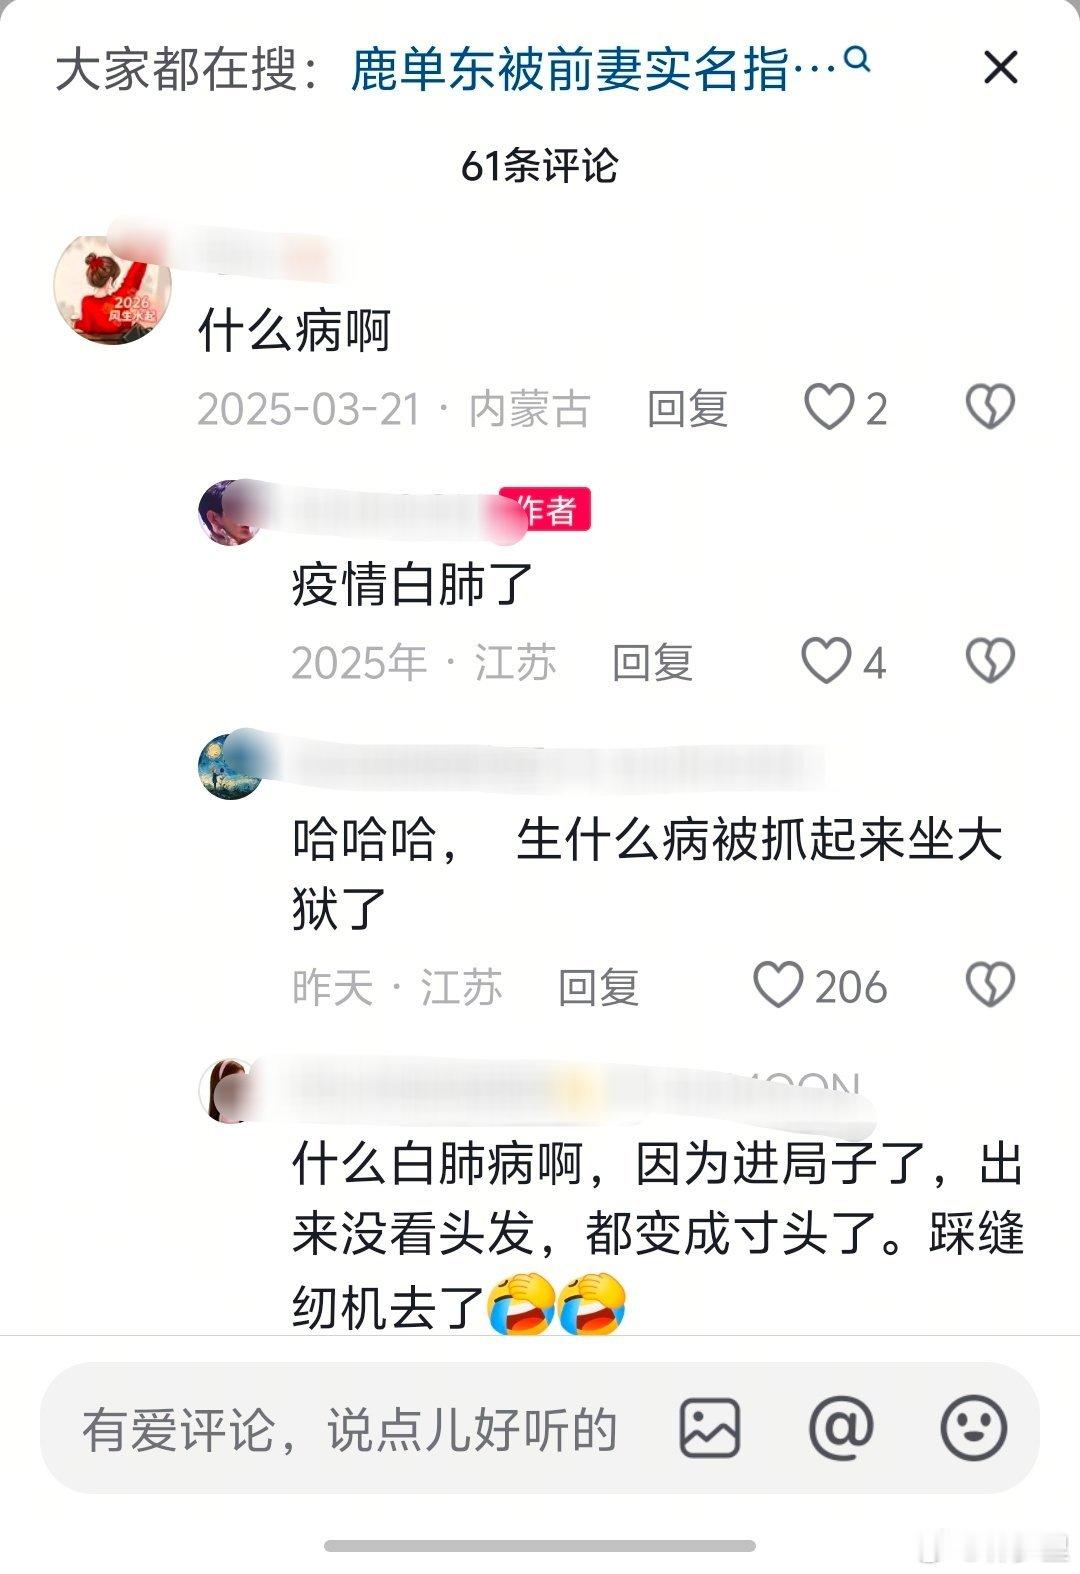Dislike the '什么病啊' comment broken heart
The height and width of the screenshot is (1574, 1080).
pyautogui.click(x=990, y=407)
